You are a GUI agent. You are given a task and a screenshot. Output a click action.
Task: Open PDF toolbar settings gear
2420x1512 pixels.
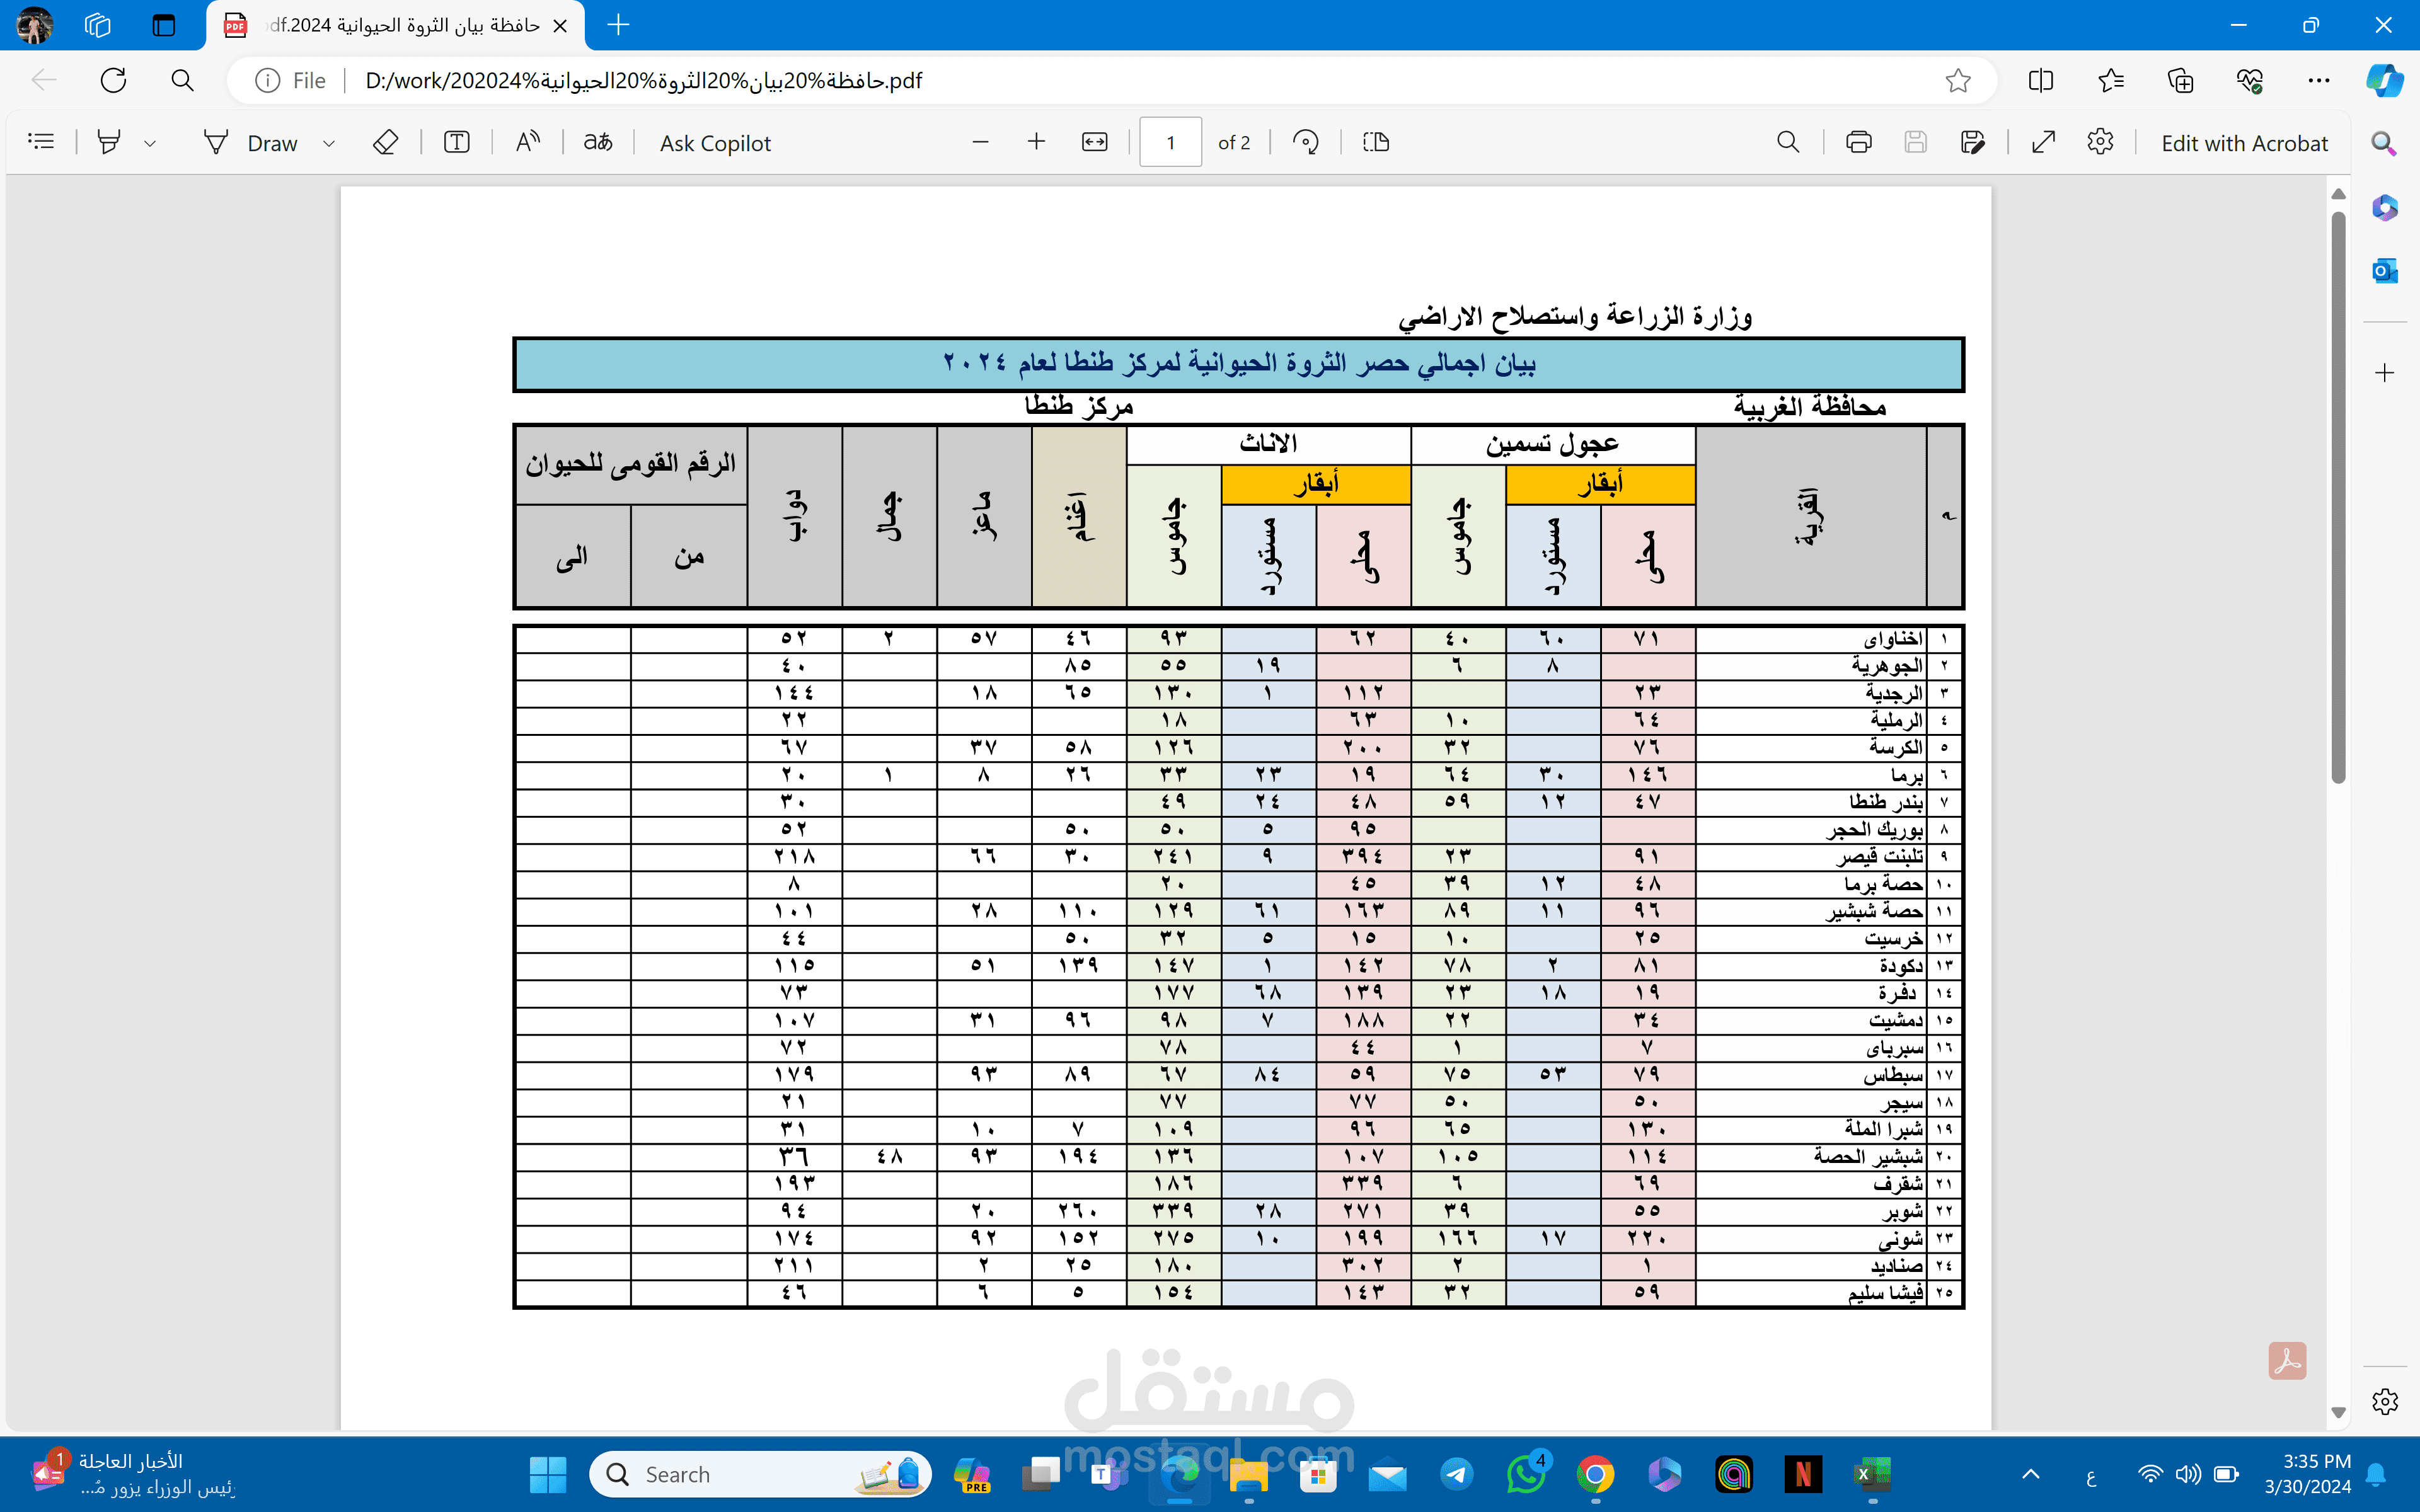click(2100, 142)
